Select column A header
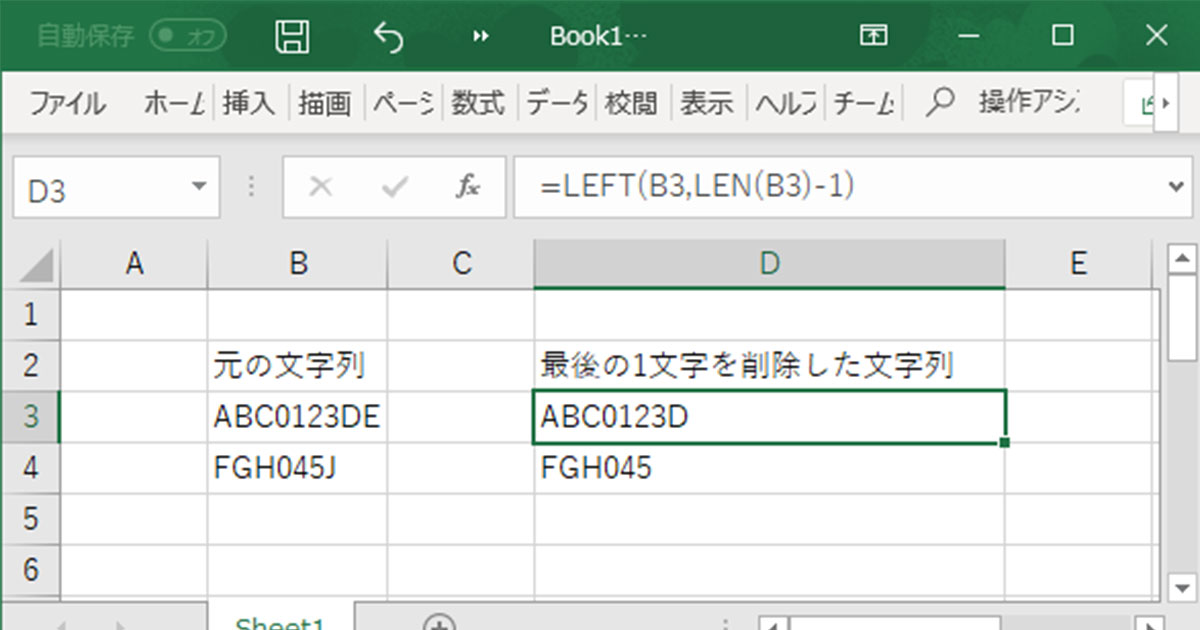The height and width of the screenshot is (630, 1200). point(134,264)
